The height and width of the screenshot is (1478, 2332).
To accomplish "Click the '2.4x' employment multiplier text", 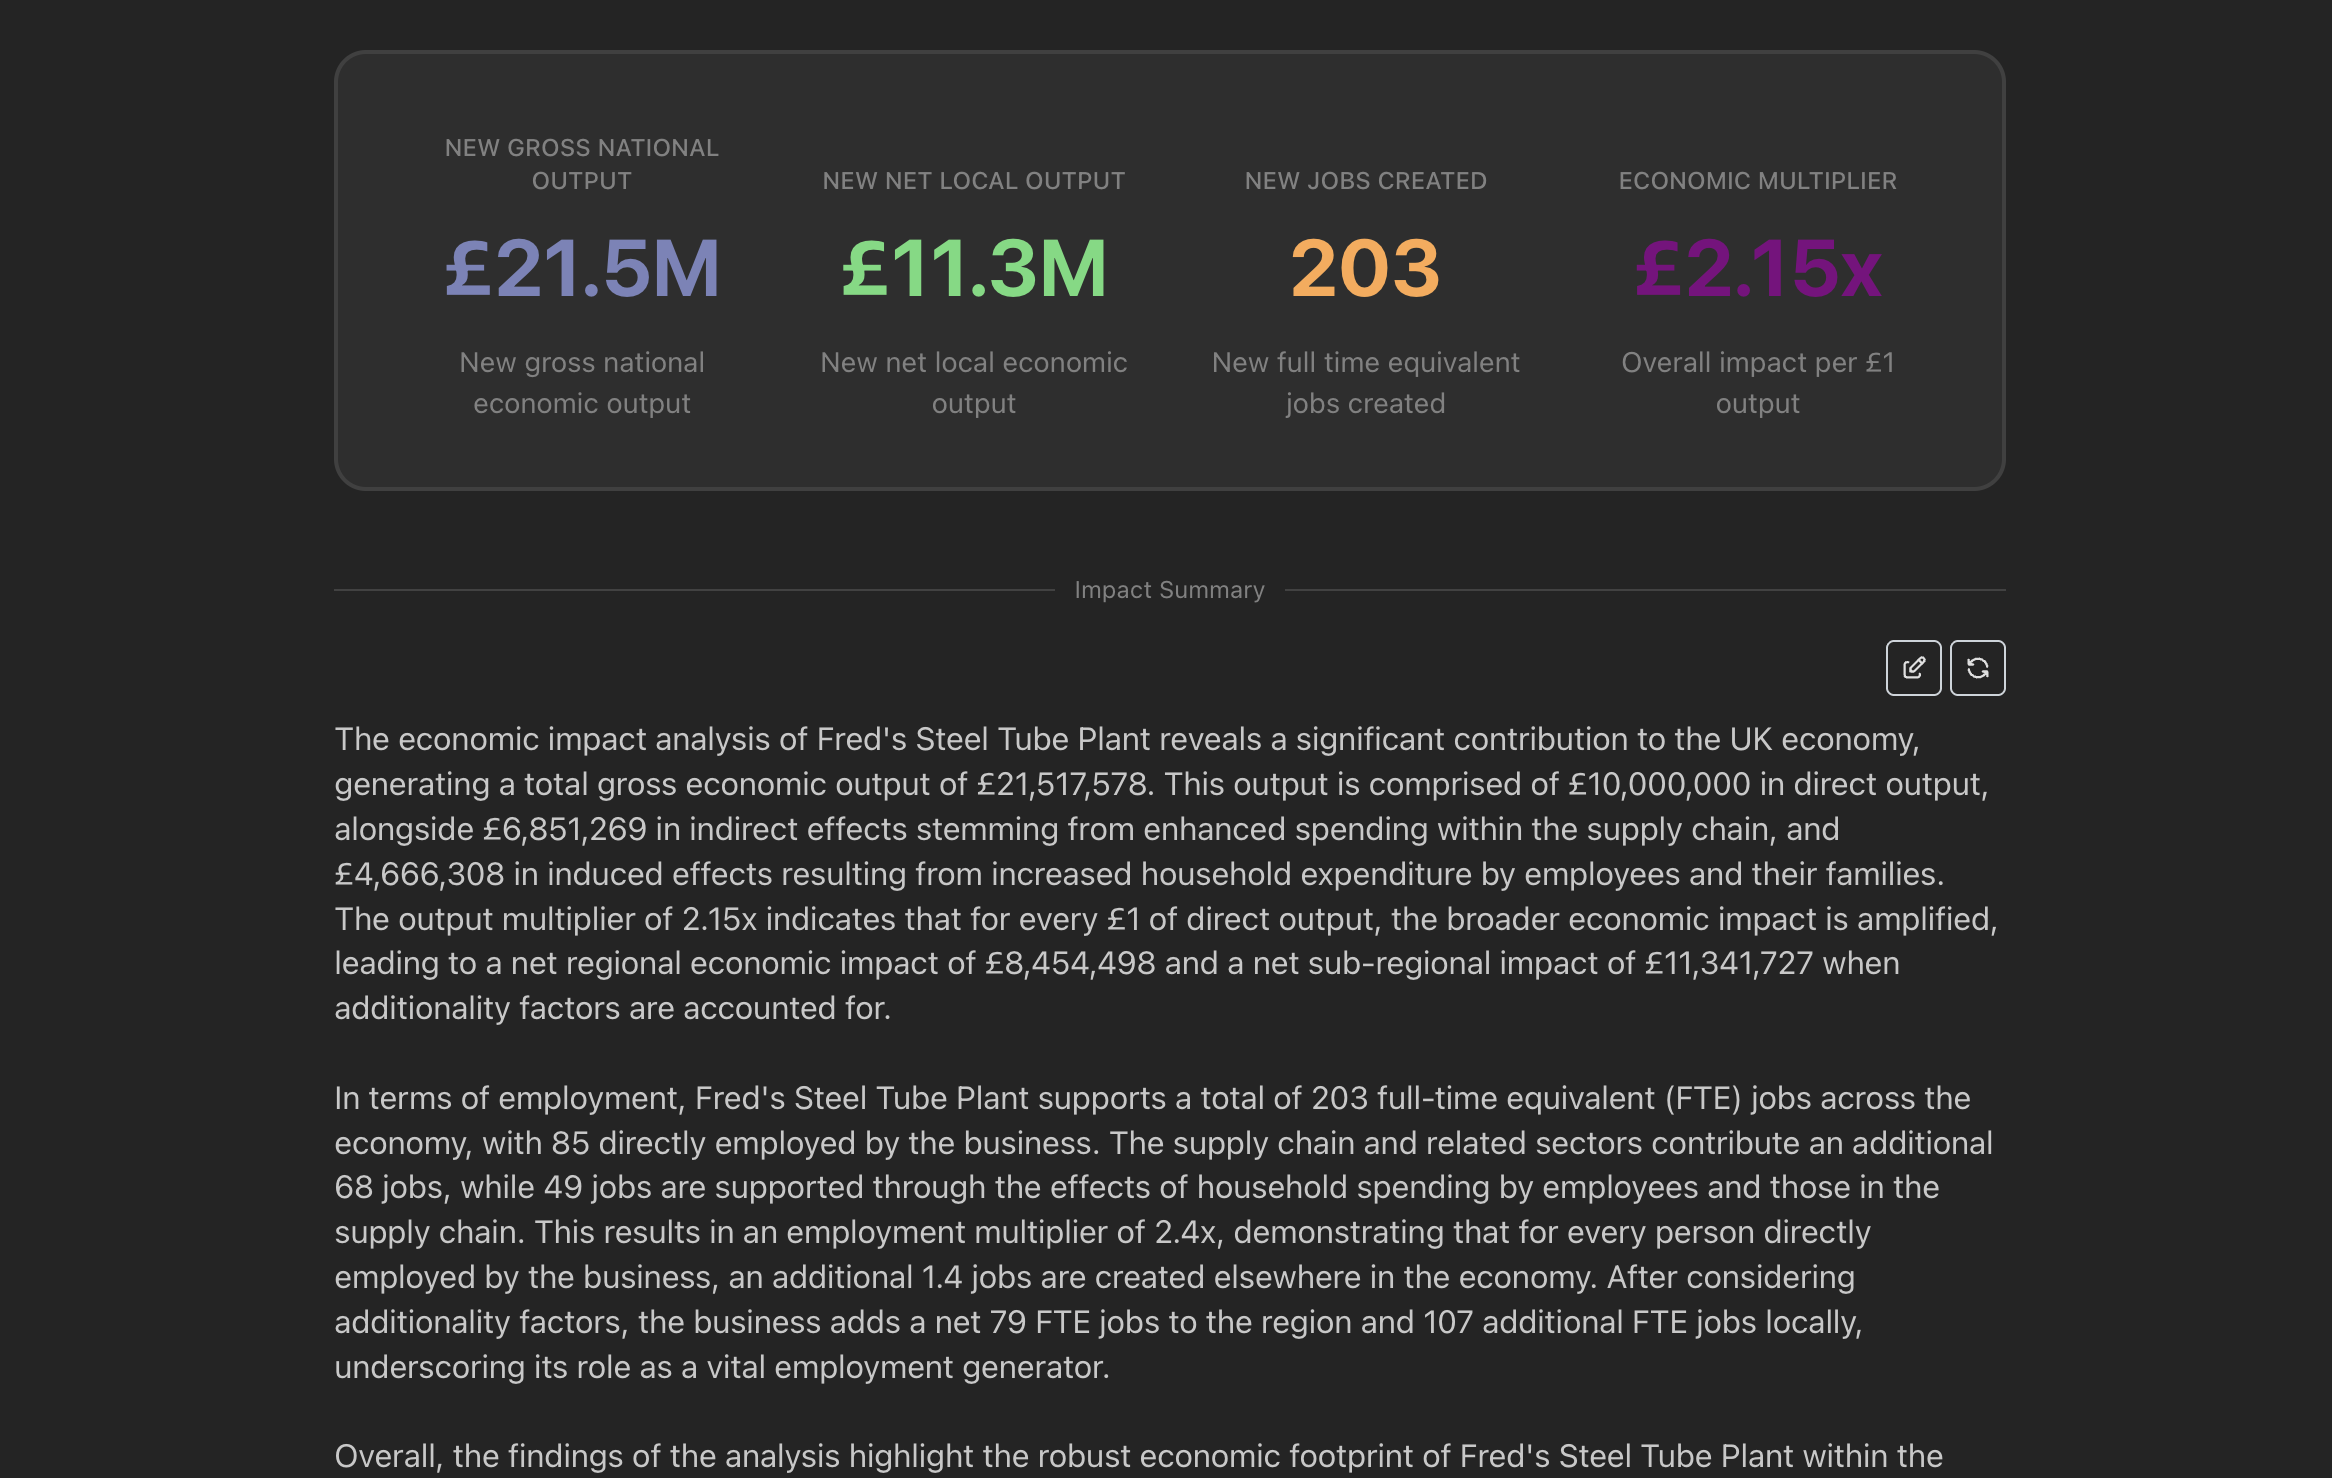I will click(x=1184, y=1232).
